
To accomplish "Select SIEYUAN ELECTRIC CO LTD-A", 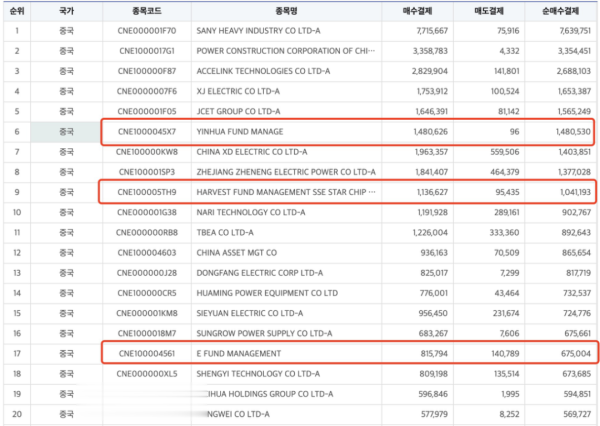I will coord(250,313).
